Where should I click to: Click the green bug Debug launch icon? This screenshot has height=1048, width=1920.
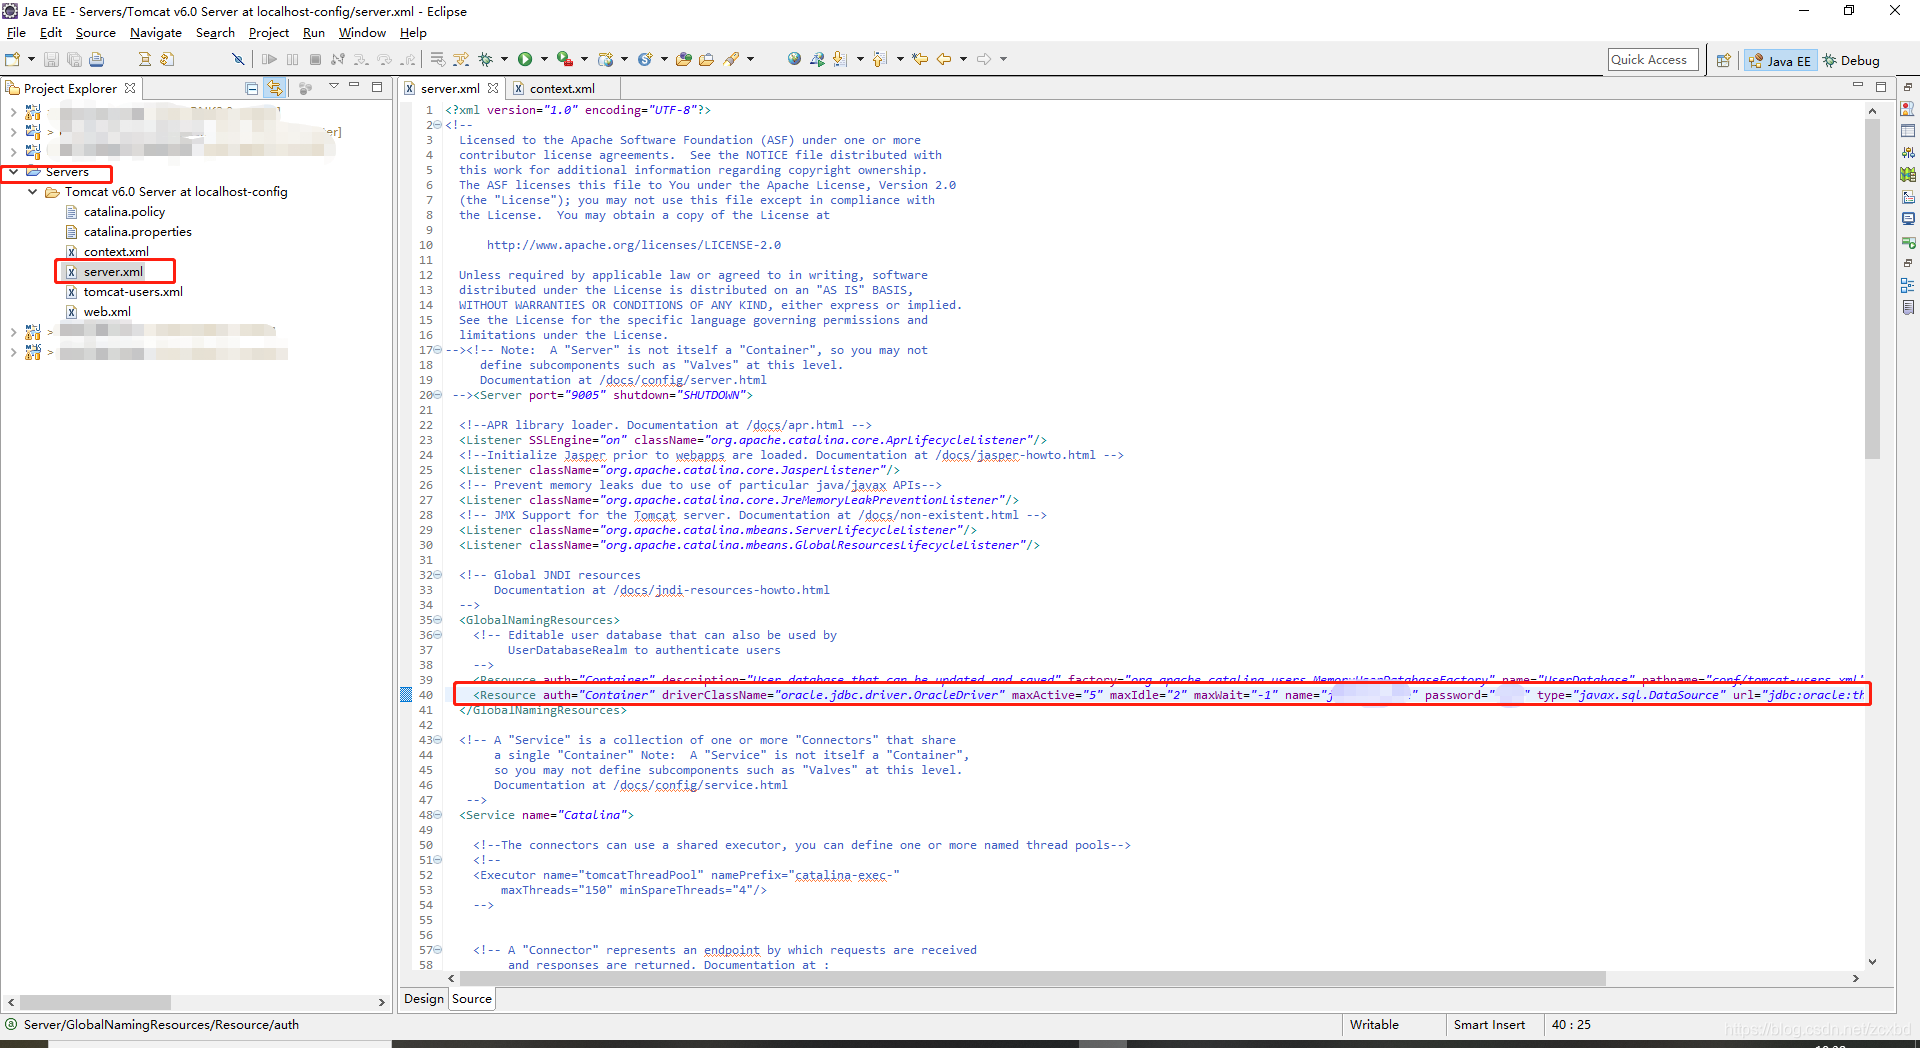pos(485,59)
